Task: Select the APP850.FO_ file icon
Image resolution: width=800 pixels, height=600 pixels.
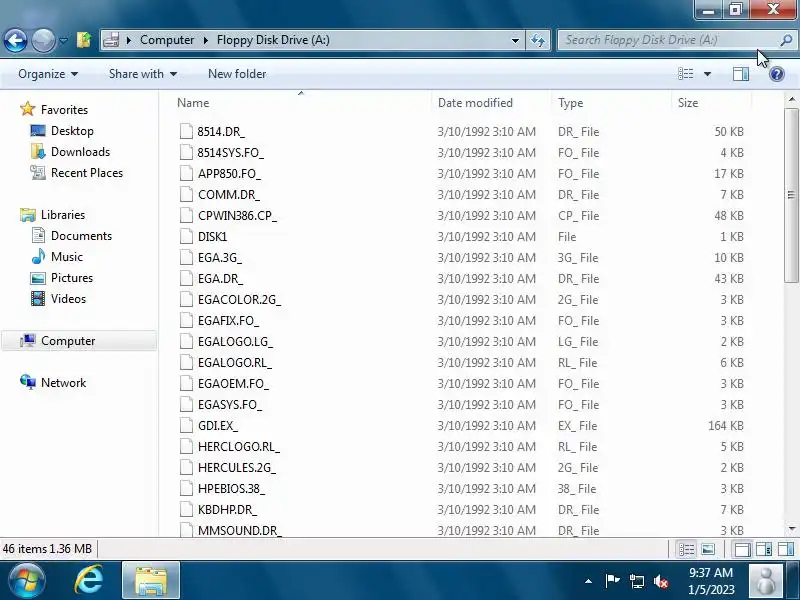Action: 186,173
